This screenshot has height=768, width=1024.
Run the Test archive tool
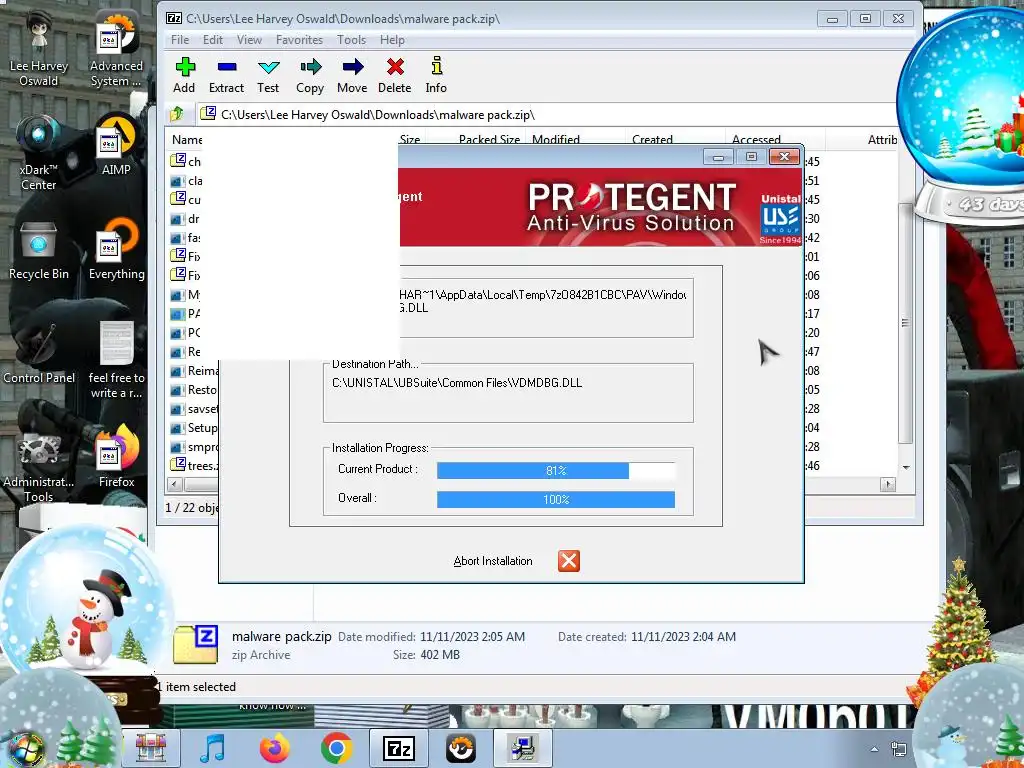[268, 76]
